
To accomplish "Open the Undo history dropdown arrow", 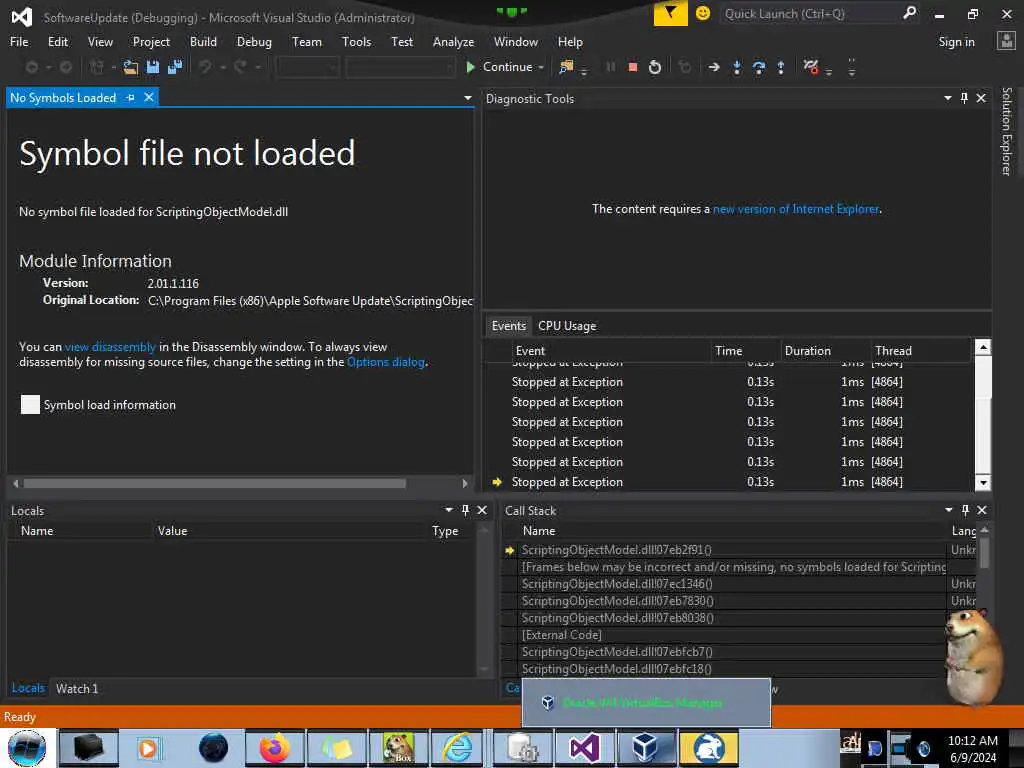I will click(223, 67).
